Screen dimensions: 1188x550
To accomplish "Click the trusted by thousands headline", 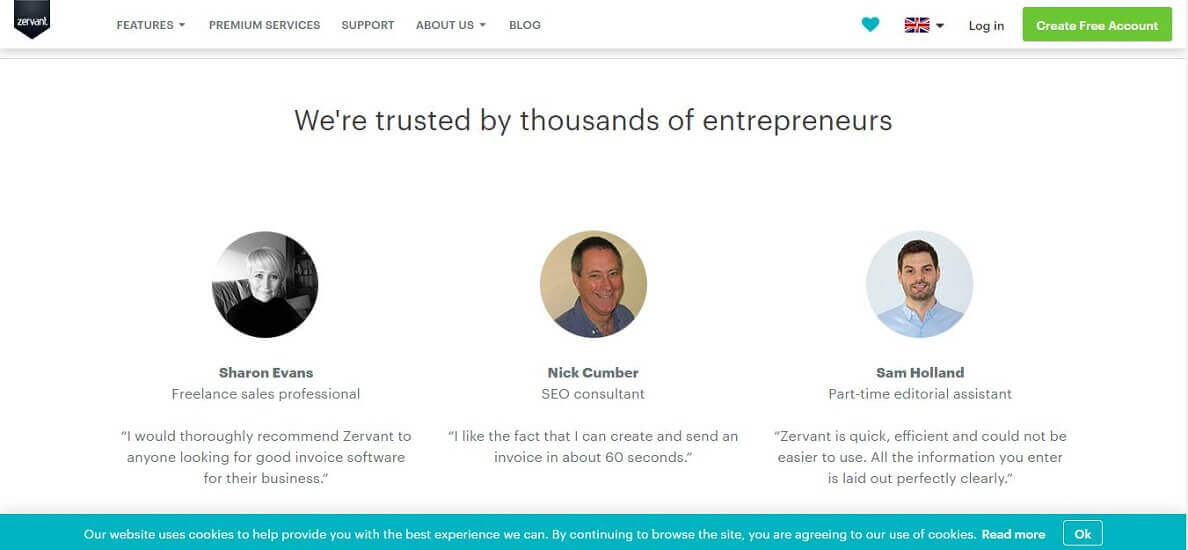I will tap(593, 121).
